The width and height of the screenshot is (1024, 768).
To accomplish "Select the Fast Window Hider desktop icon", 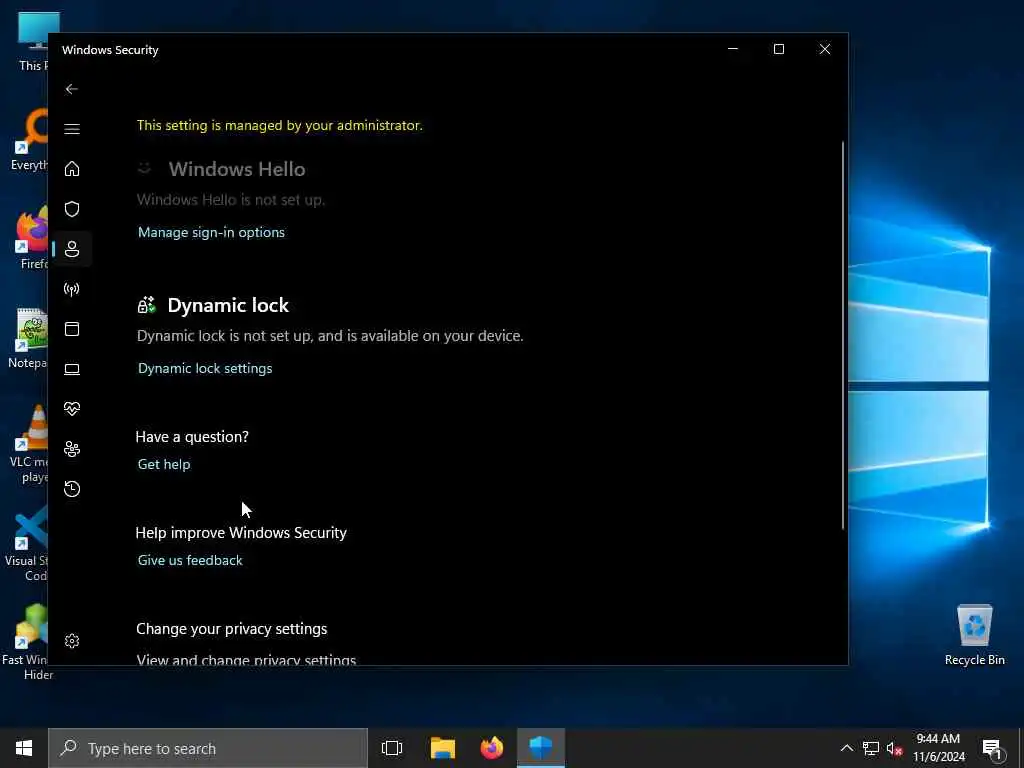I will (x=26, y=643).
